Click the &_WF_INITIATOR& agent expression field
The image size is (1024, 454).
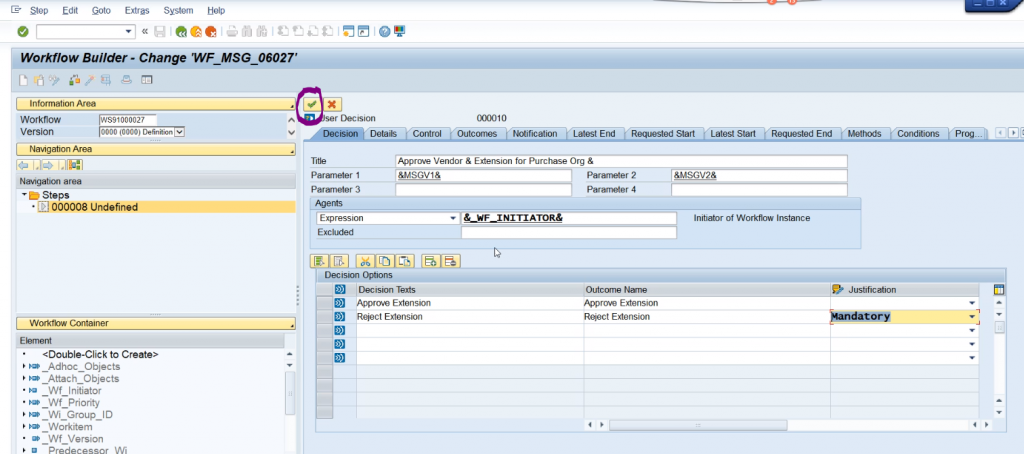click(x=569, y=218)
